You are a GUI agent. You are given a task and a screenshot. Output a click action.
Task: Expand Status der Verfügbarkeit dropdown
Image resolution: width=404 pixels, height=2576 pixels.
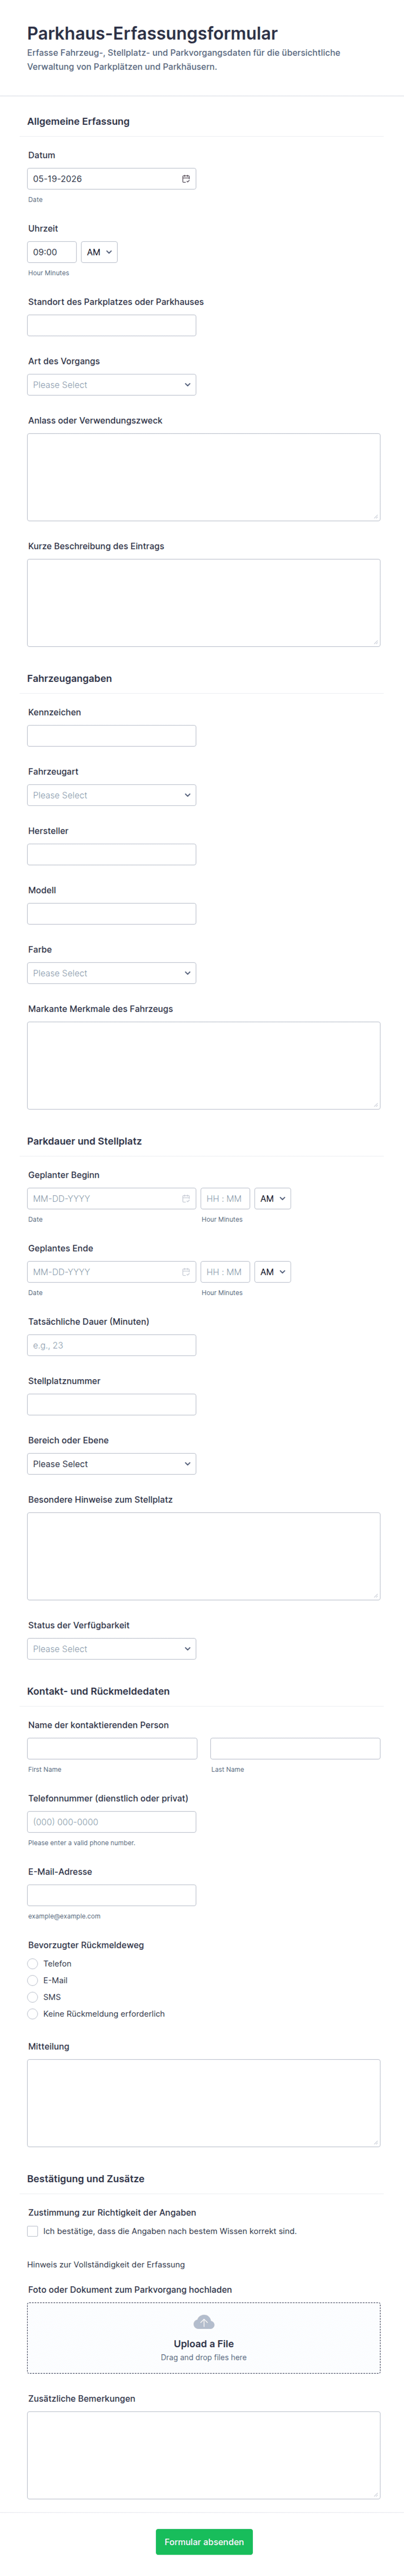[x=112, y=1649]
